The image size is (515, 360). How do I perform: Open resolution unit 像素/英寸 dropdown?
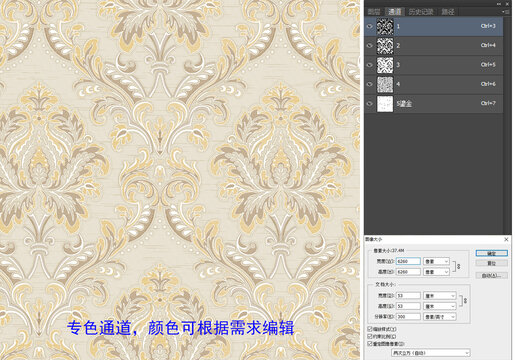click(440, 317)
